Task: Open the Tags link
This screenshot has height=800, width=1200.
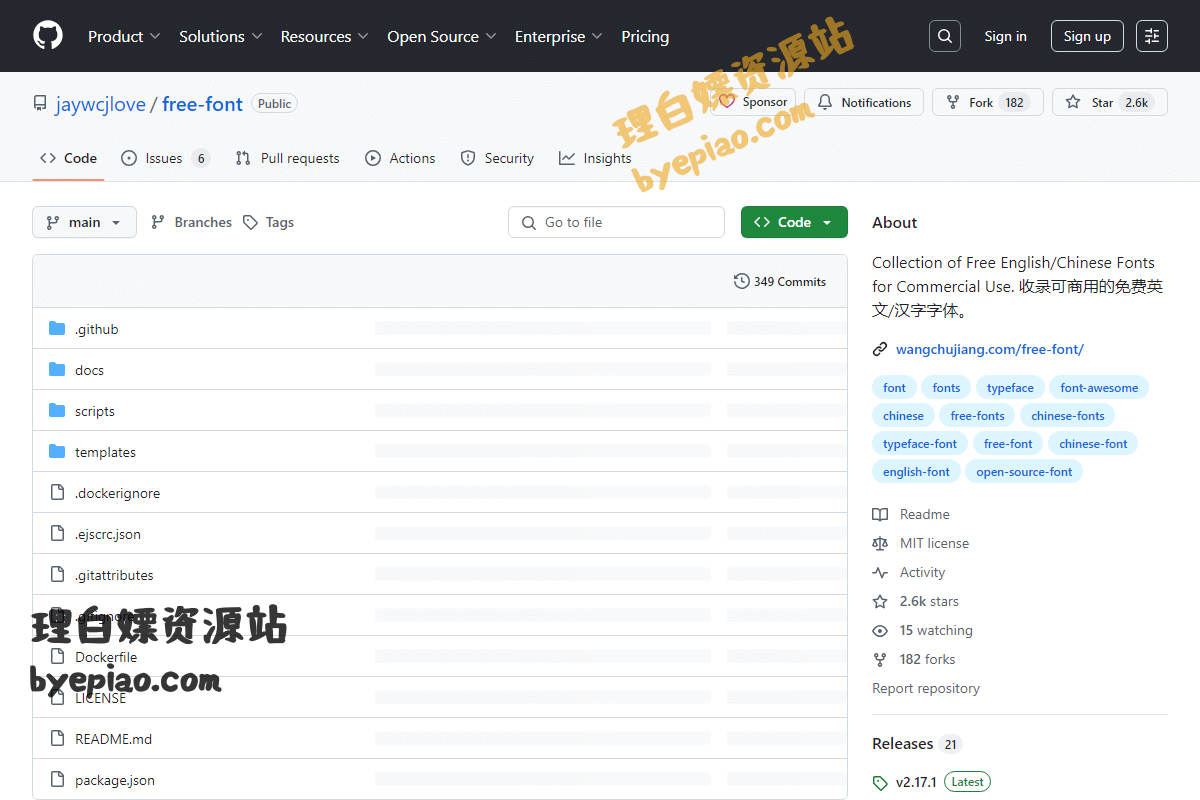Action: [268, 222]
